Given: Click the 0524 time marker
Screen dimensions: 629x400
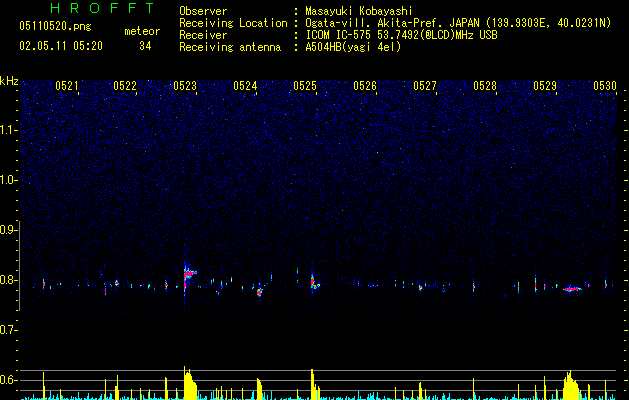Looking at the screenshot, I should tap(245, 86).
